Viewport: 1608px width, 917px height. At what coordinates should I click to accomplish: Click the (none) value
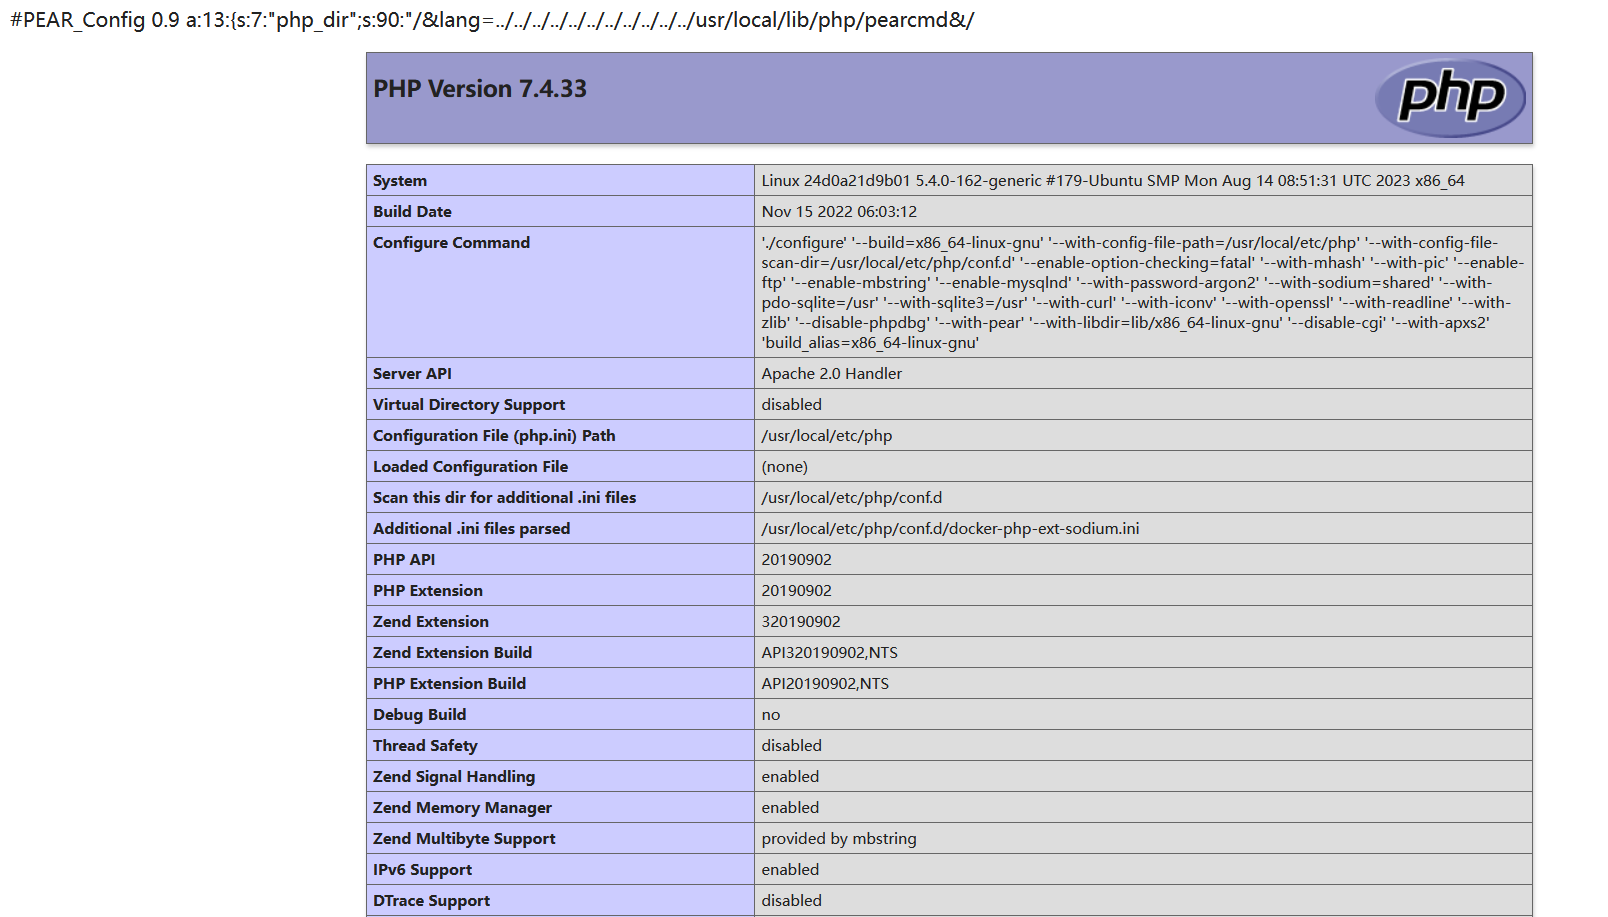tap(784, 467)
